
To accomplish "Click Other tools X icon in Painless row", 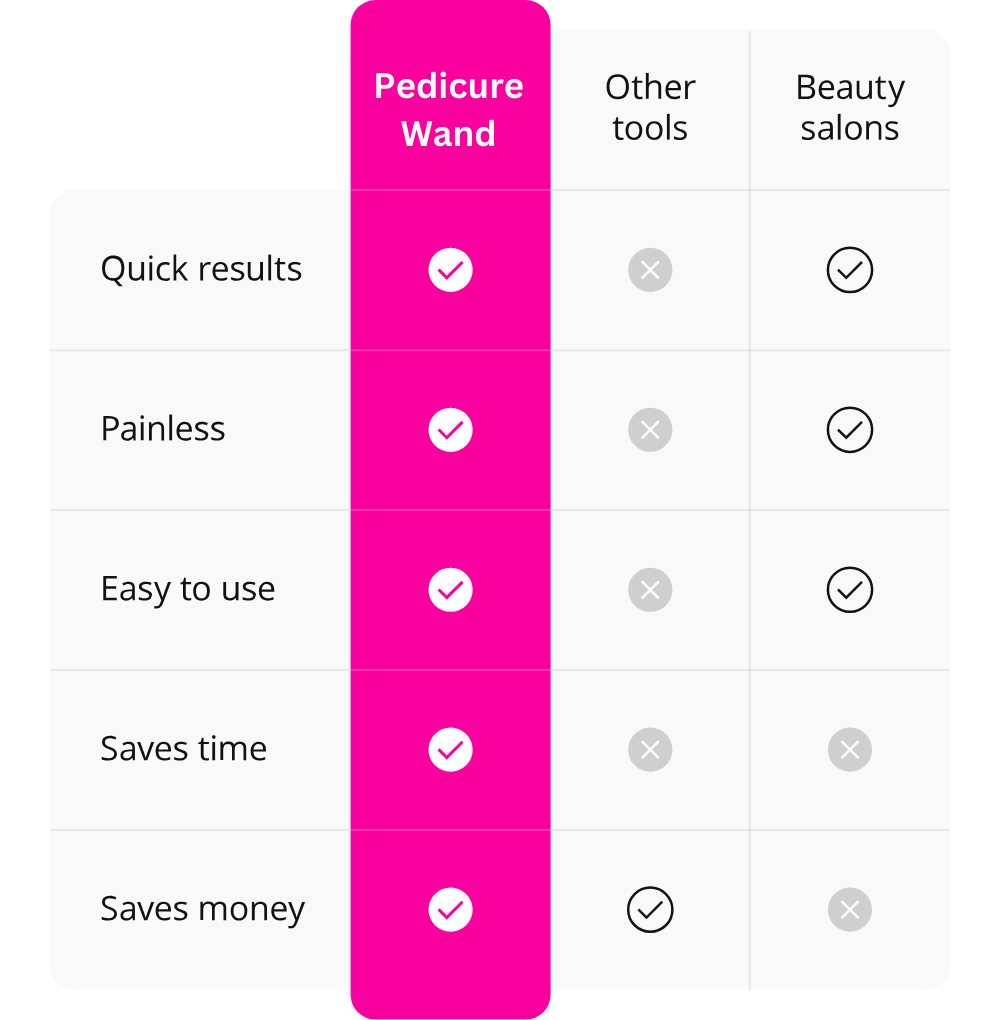I will point(650,430).
